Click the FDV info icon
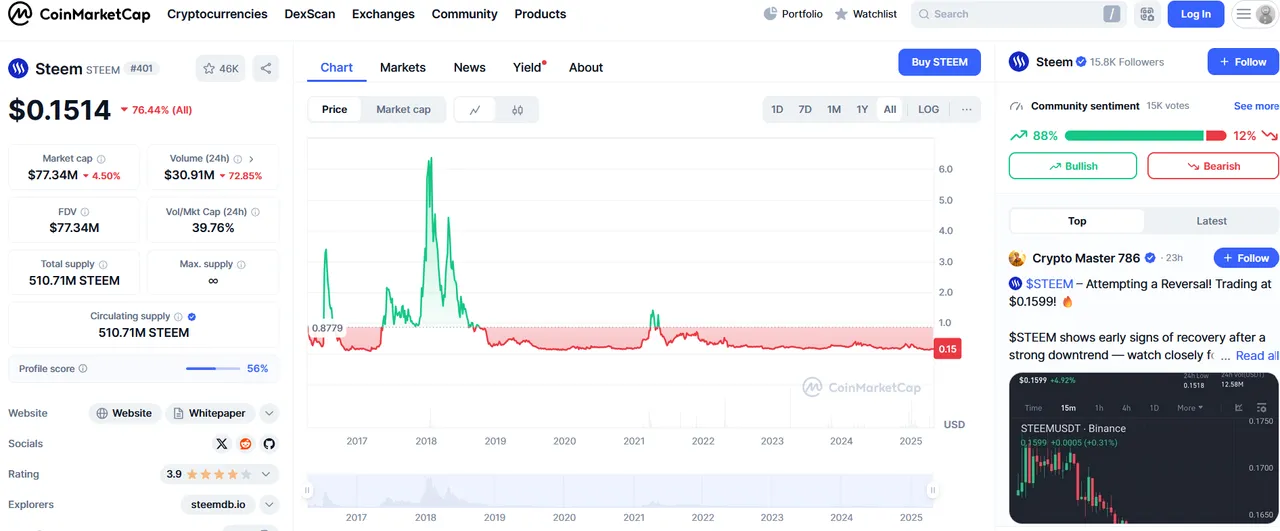 pos(84,212)
